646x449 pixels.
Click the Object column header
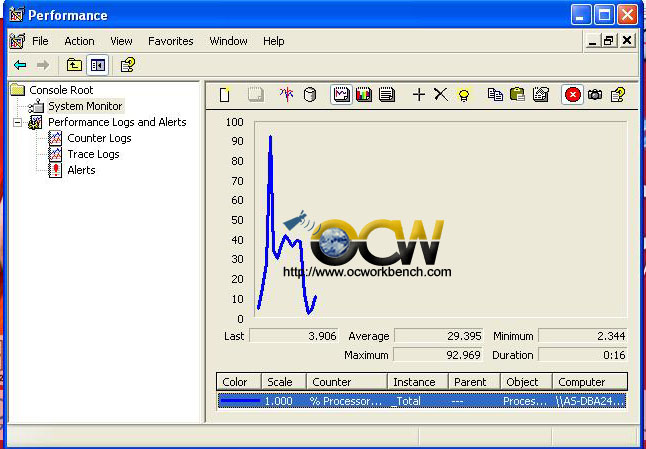point(527,382)
